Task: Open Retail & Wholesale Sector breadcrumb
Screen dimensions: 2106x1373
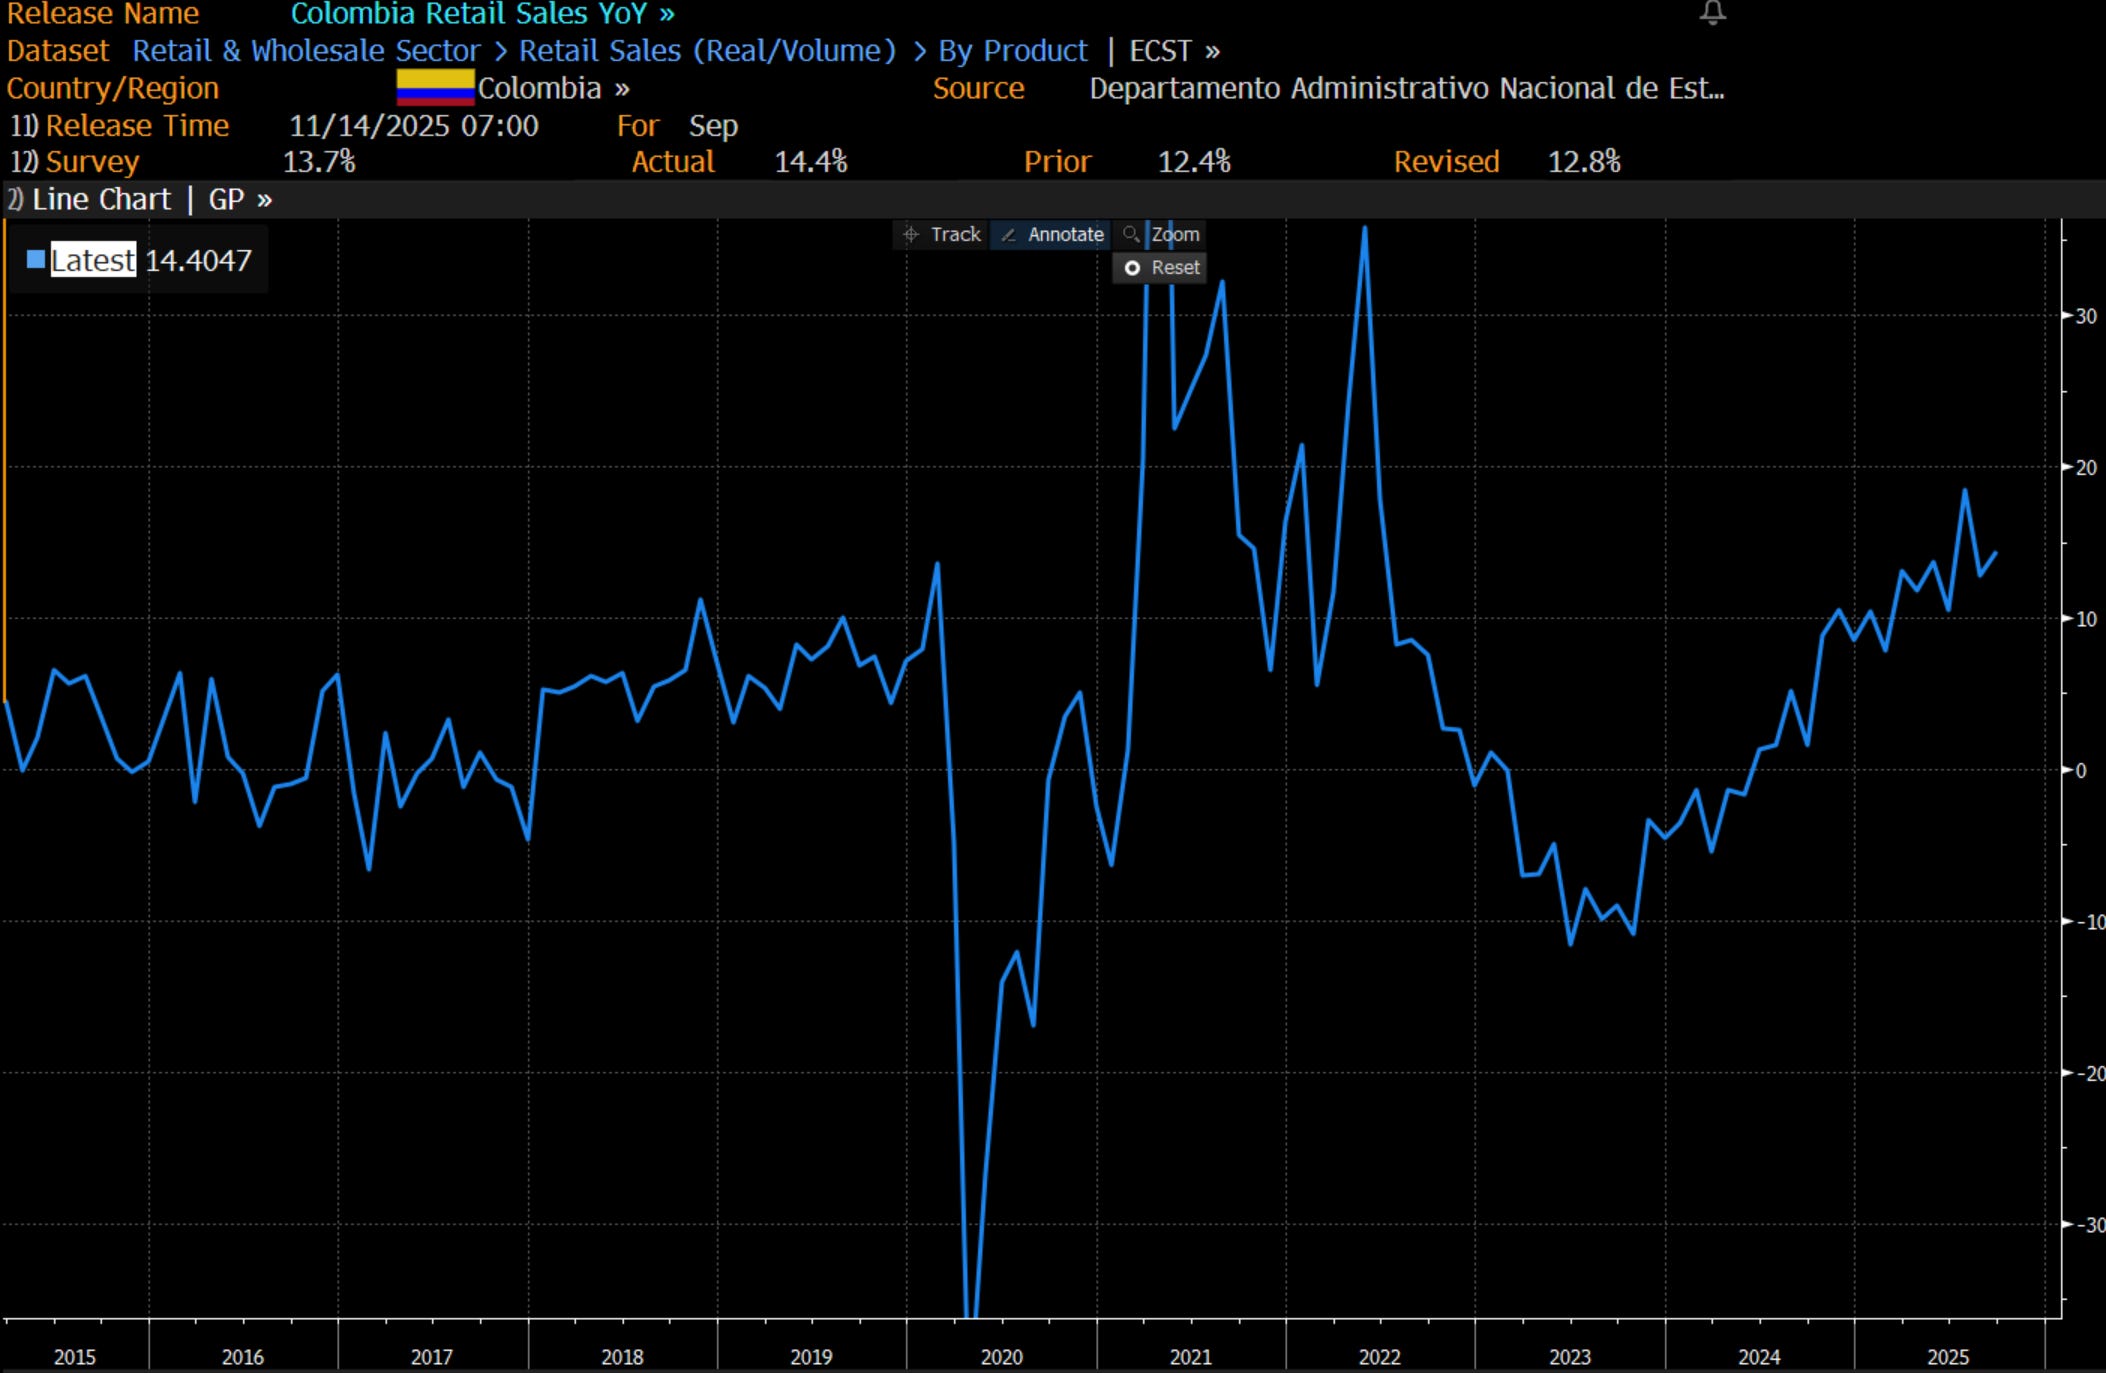Action: pos(306,51)
